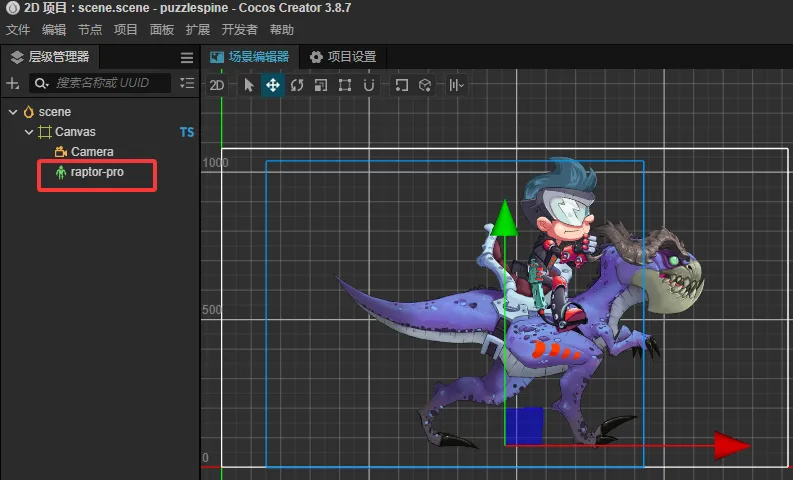
Task: Select the move transform tool
Action: point(272,86)
